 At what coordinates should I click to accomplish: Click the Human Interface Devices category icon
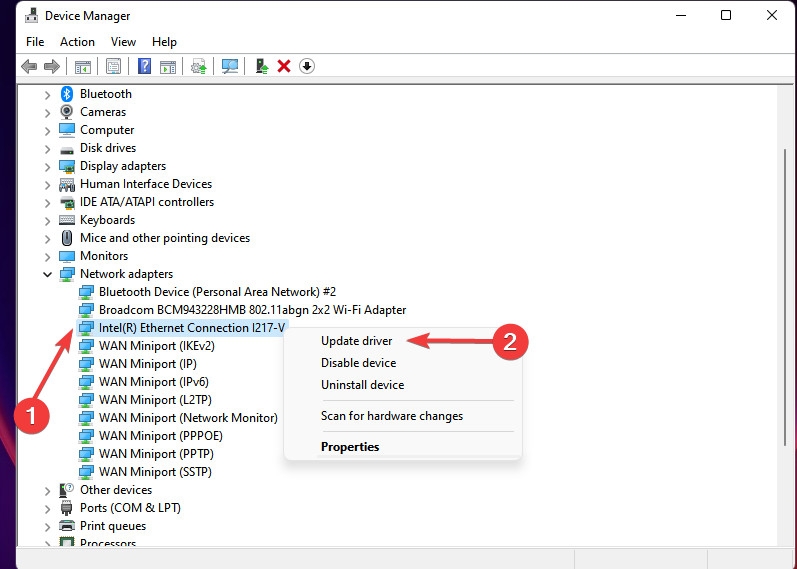(67, 184)
